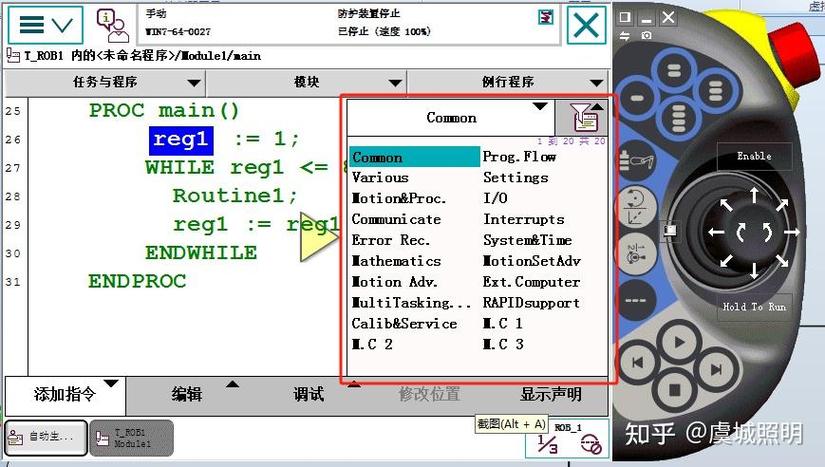The image size is (825, 467).
Task: Open the ABB main menu button
Action: pos(45,25)
